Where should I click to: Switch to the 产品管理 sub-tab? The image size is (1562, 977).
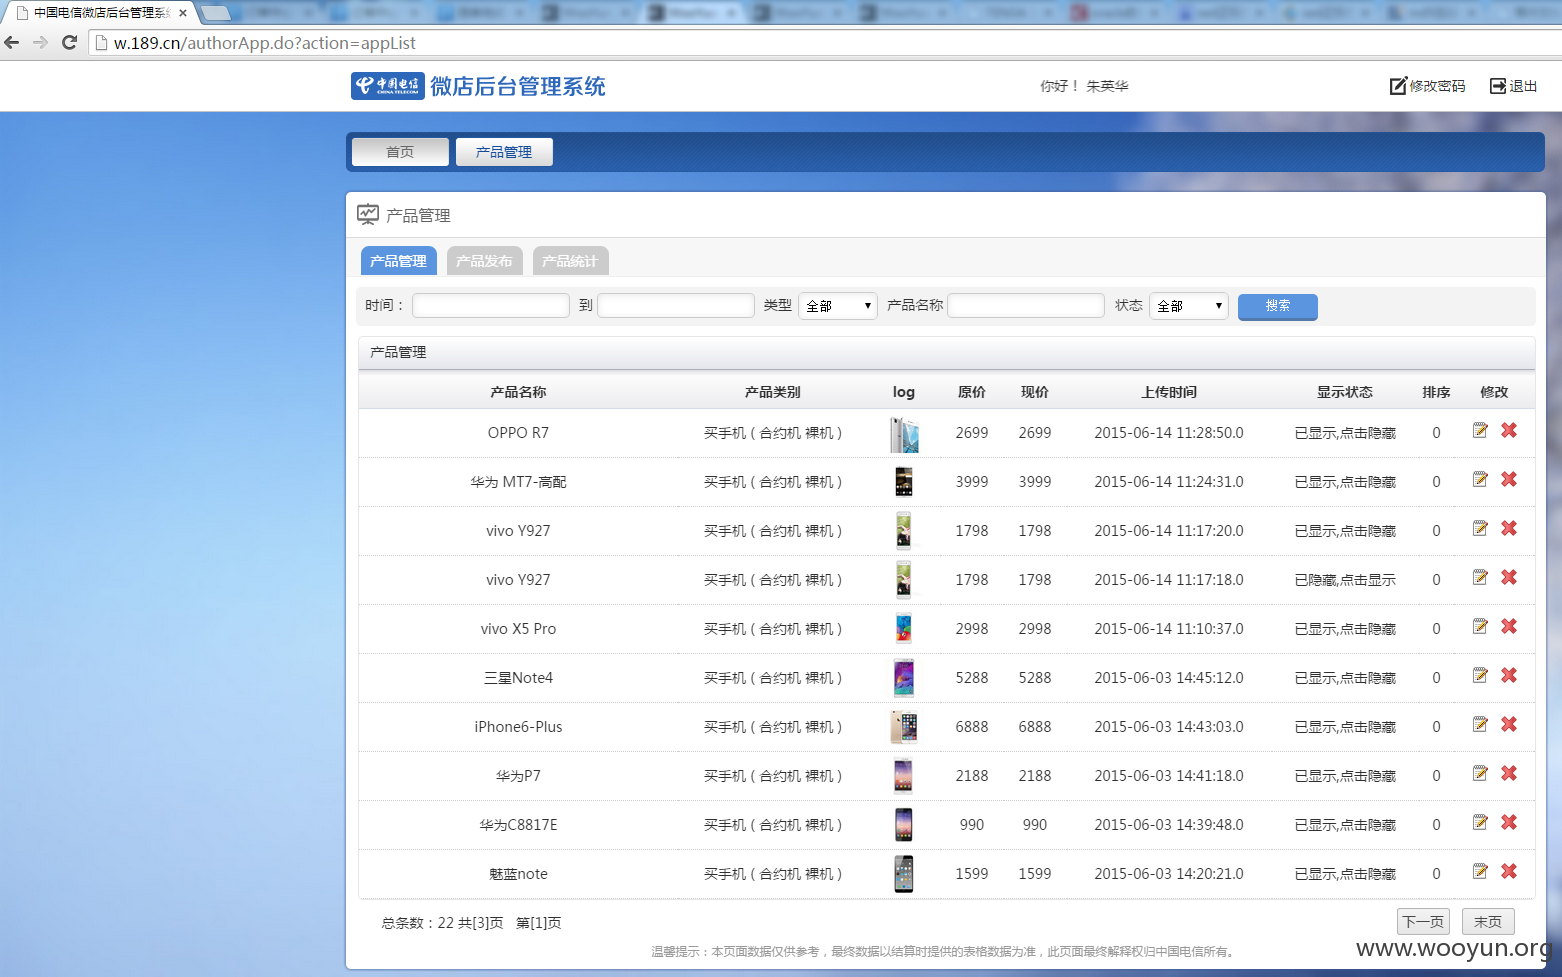coord(398,261)
